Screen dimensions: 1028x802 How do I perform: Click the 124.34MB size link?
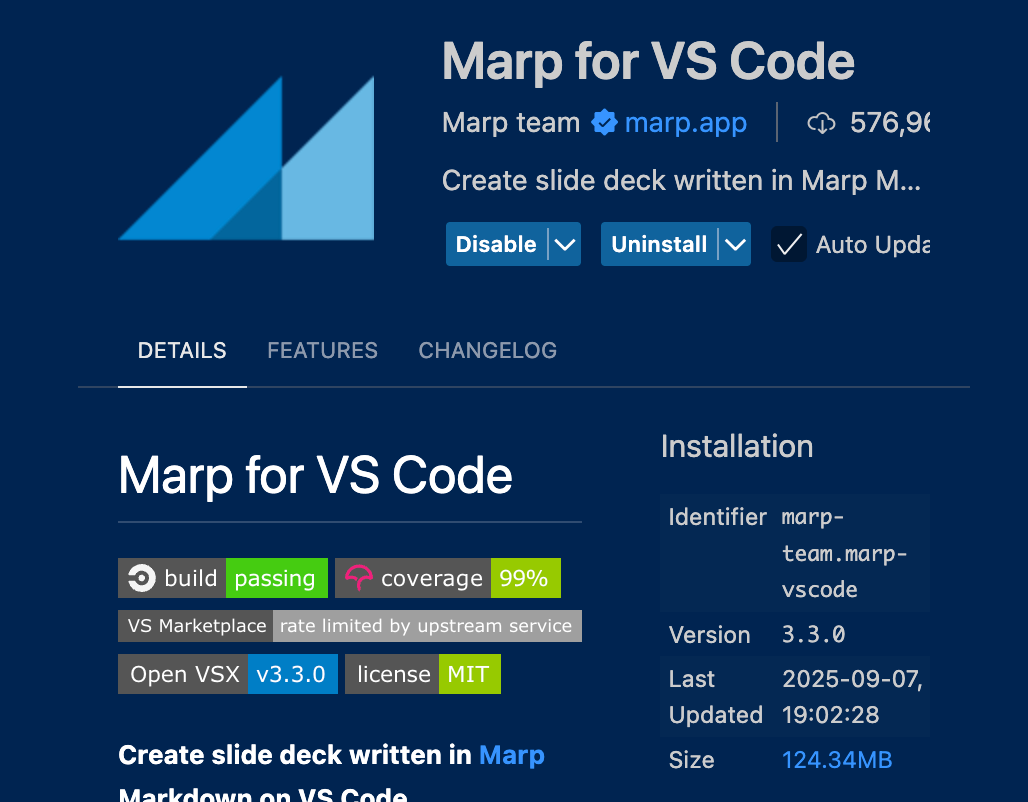click(x=837, y=760)
